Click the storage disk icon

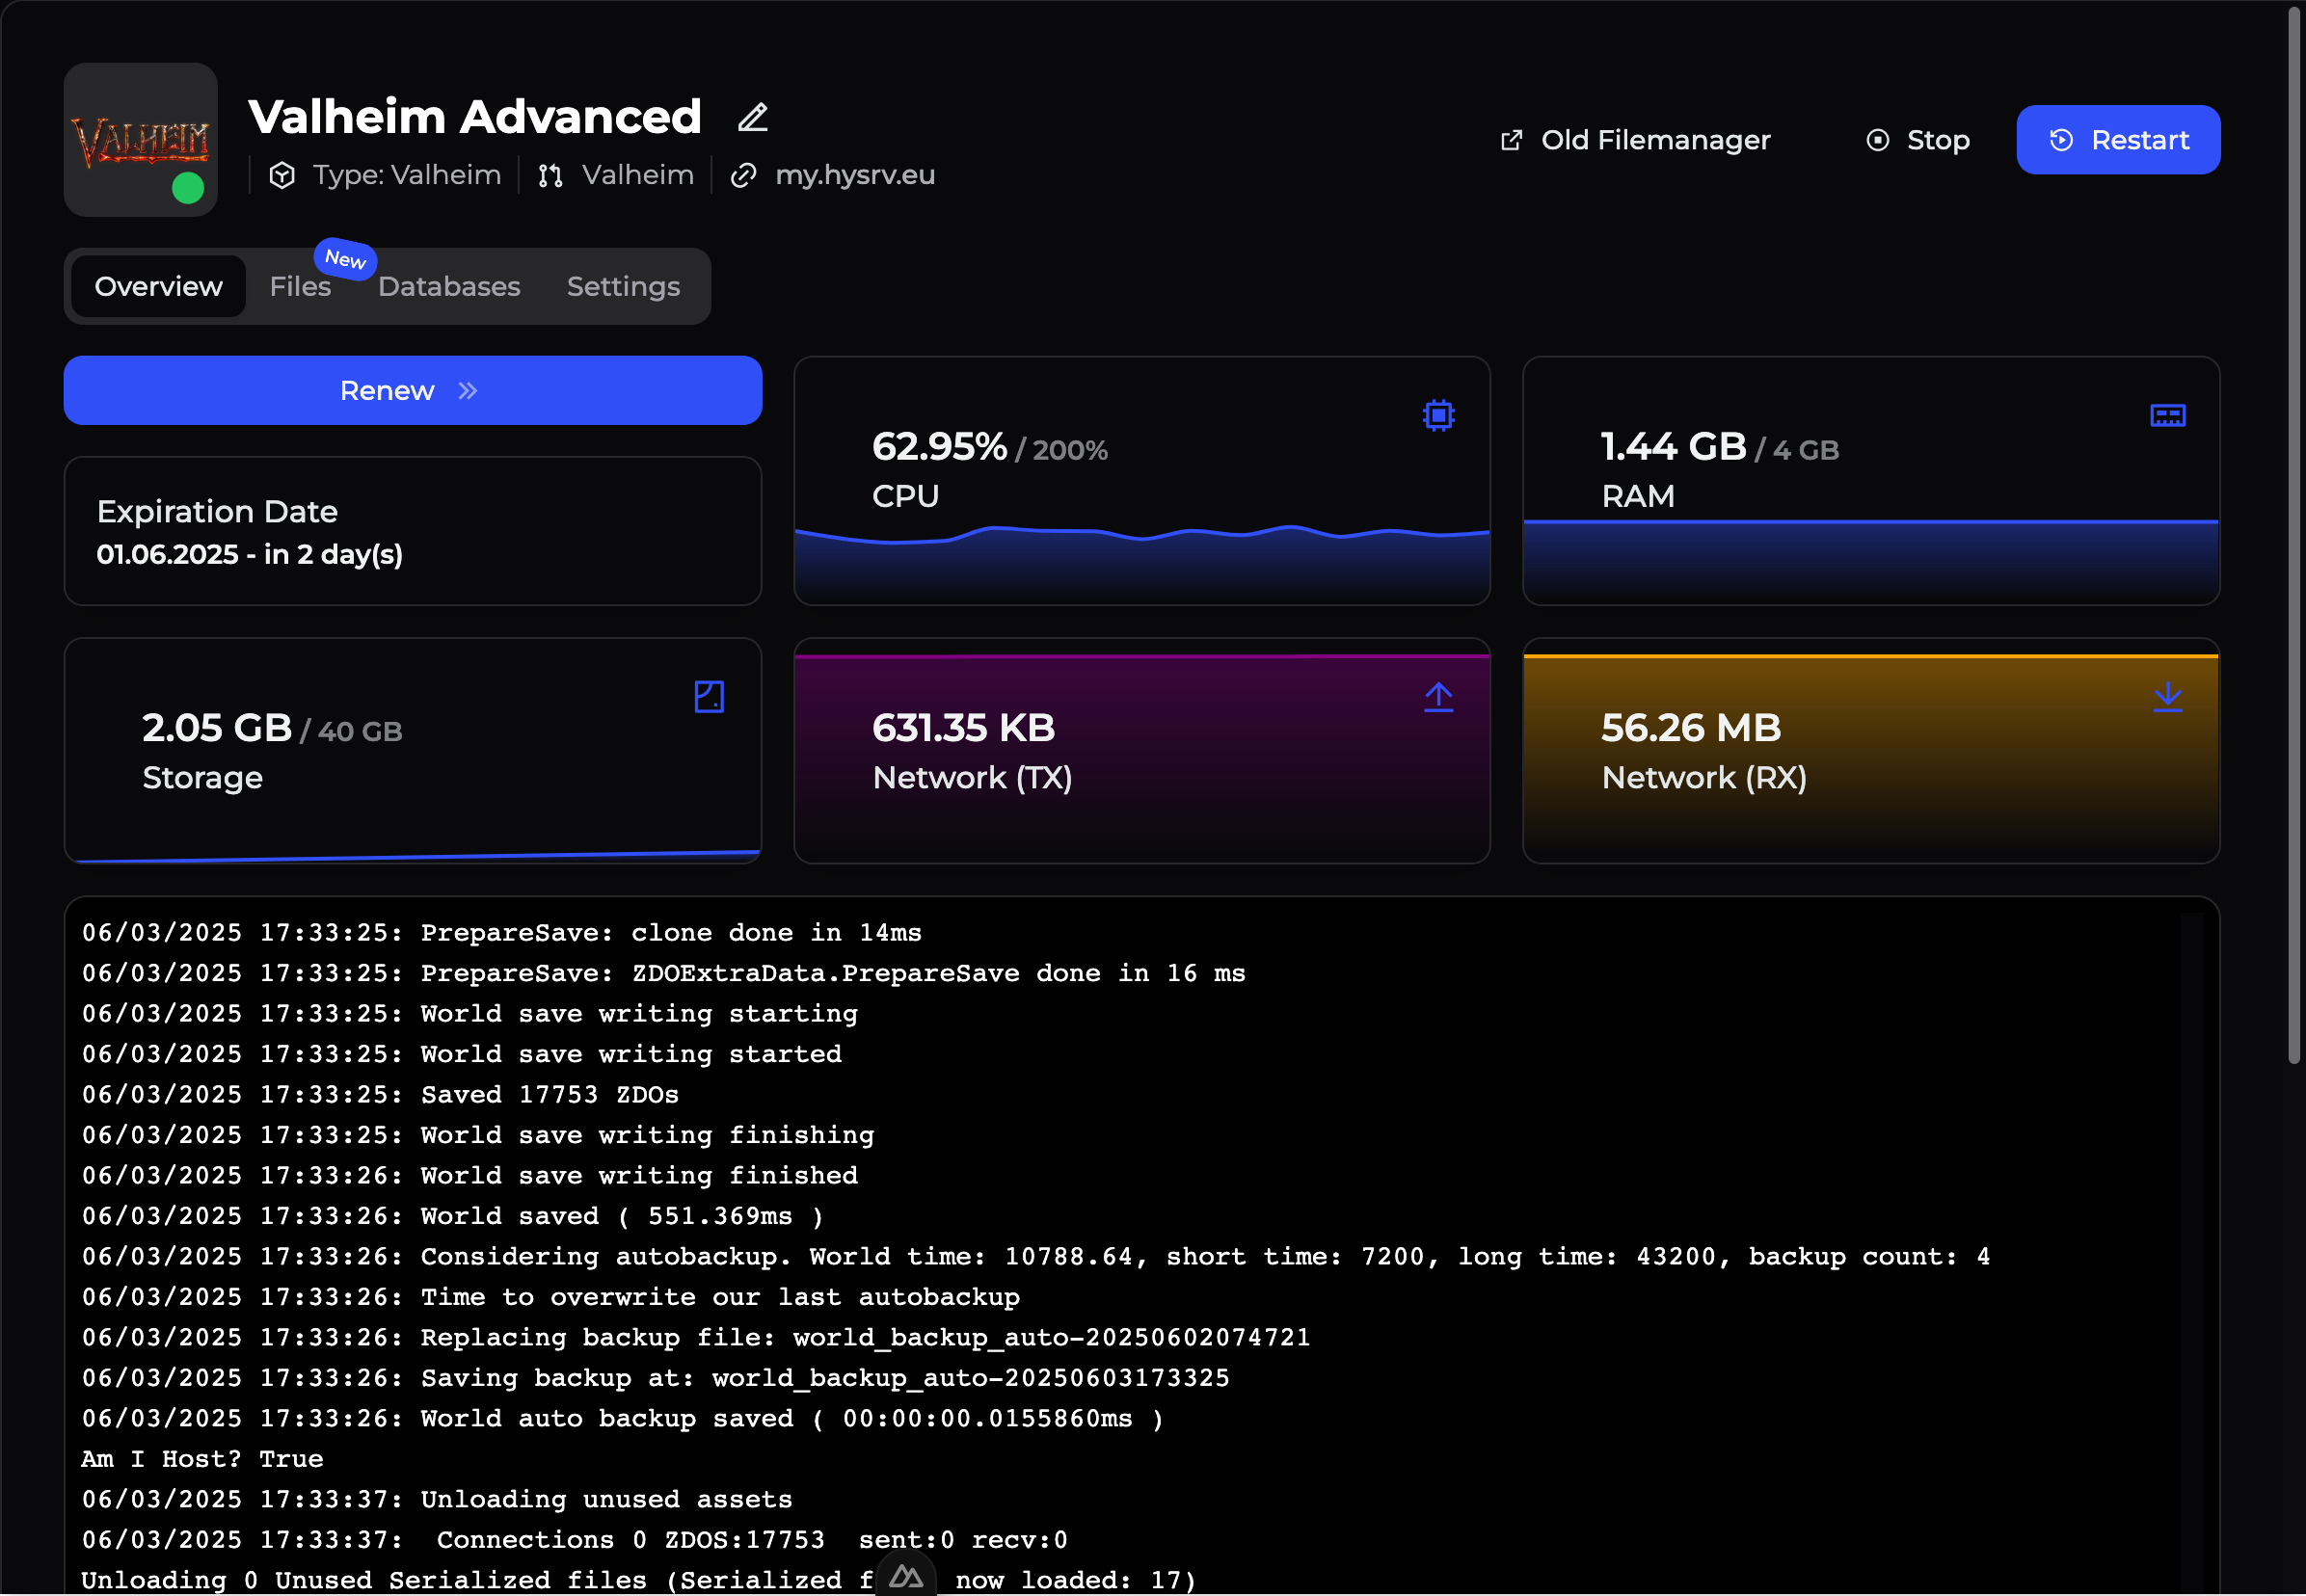[709, 697]
